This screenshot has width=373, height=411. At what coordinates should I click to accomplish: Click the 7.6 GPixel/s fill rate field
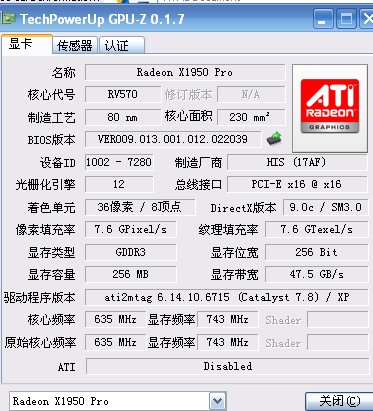coord(130,229)
